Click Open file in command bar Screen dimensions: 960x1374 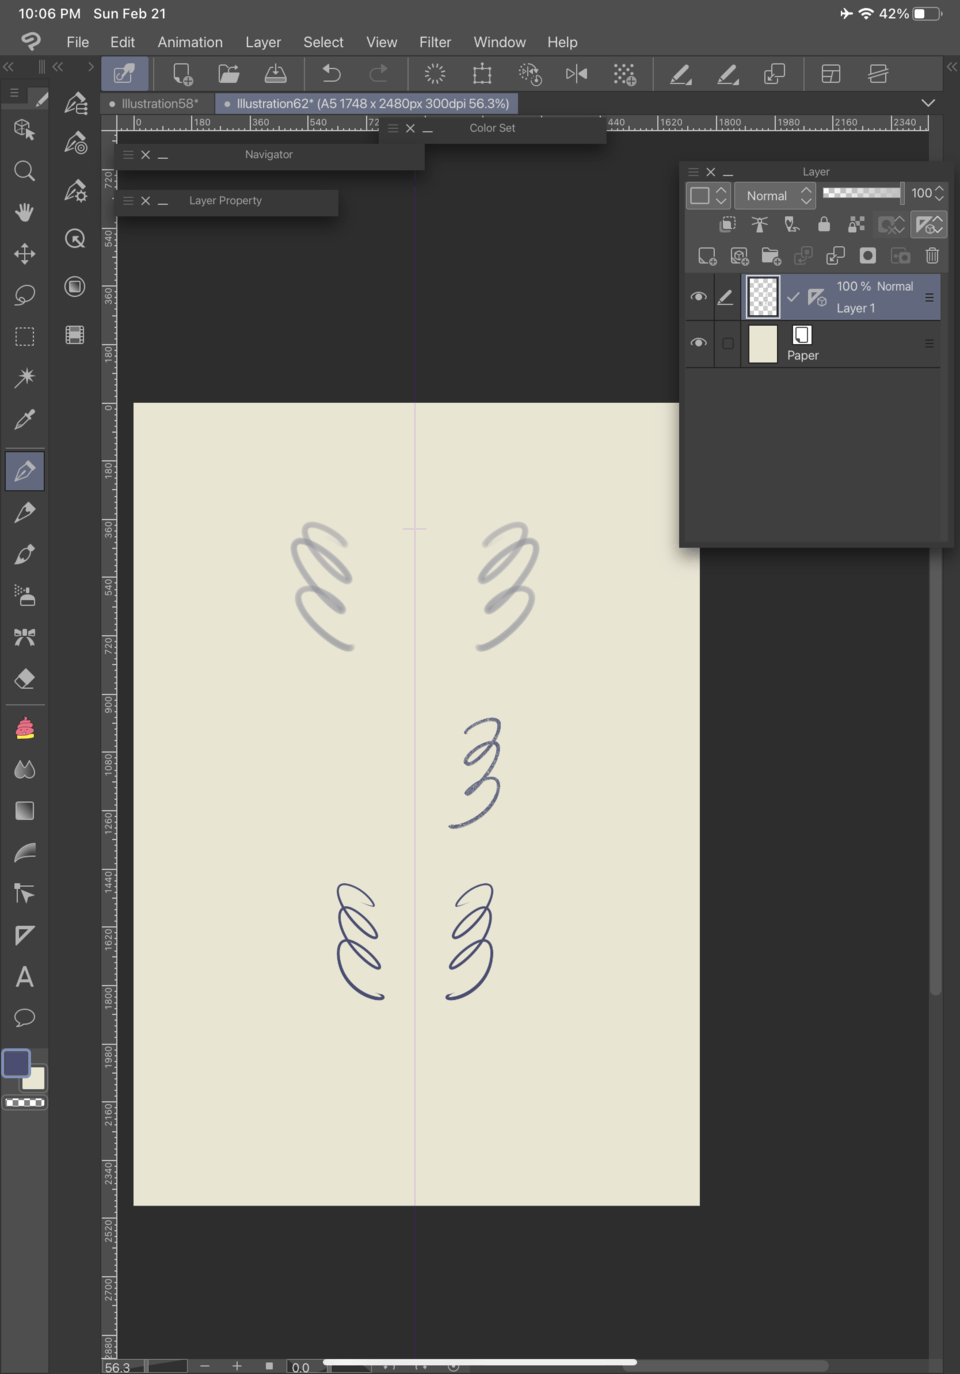tap(229, 74)
